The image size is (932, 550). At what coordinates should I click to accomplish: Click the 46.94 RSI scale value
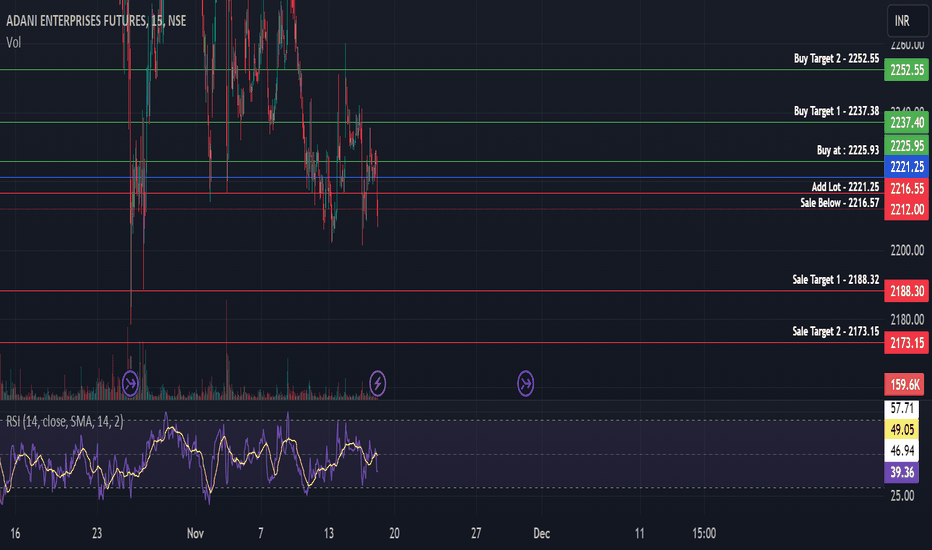pos(902,451)
